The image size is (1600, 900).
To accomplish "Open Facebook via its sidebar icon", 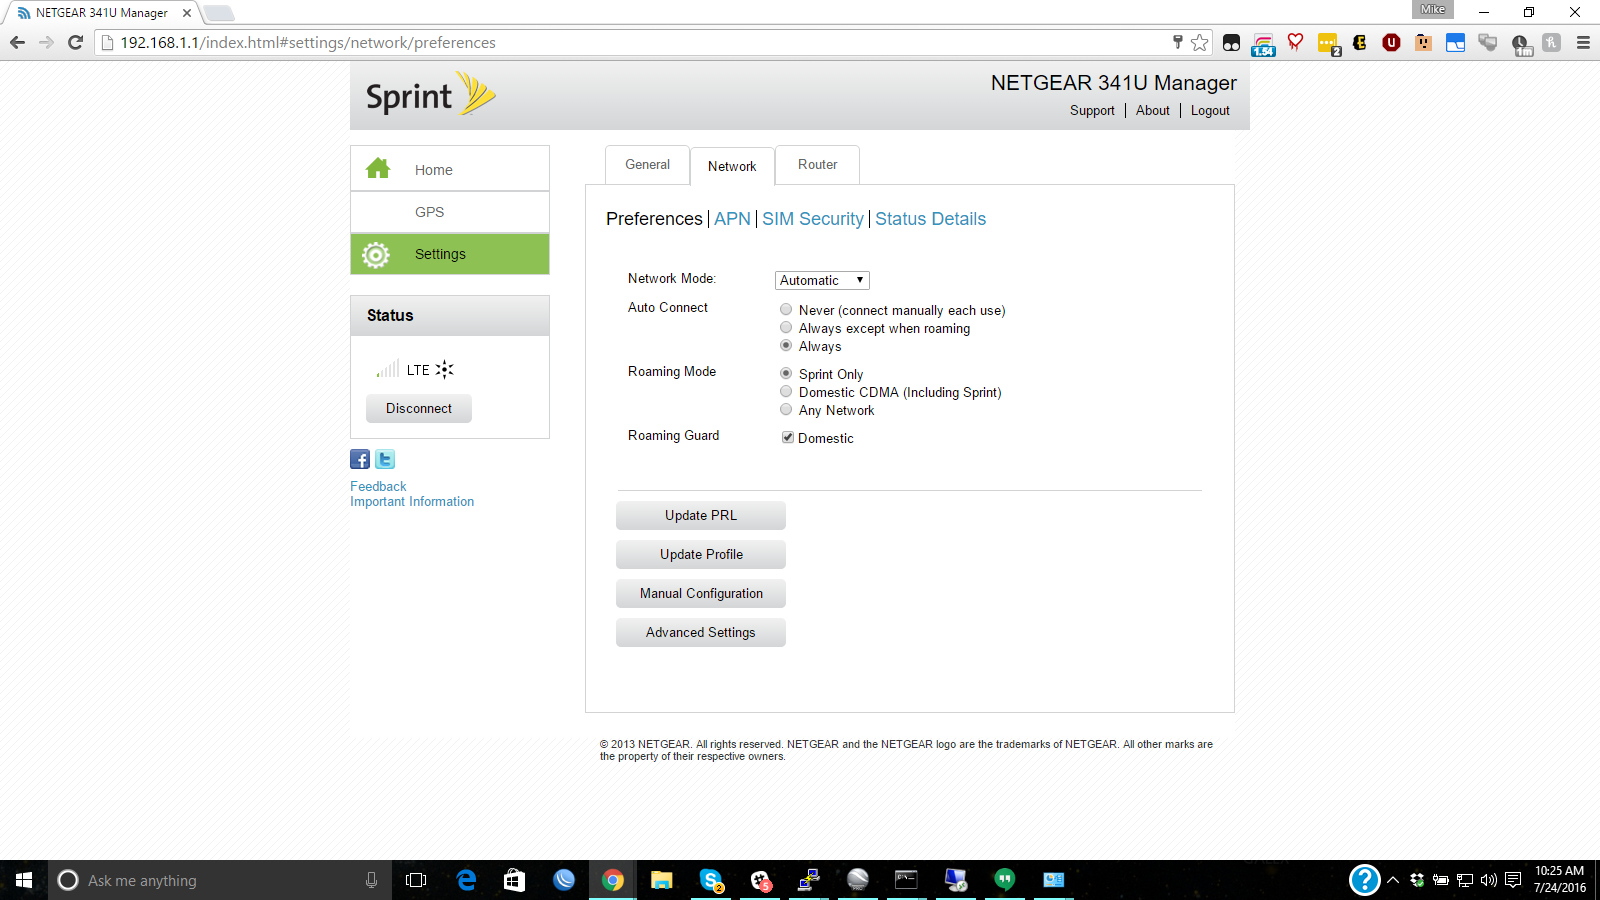I will (359, 459).
